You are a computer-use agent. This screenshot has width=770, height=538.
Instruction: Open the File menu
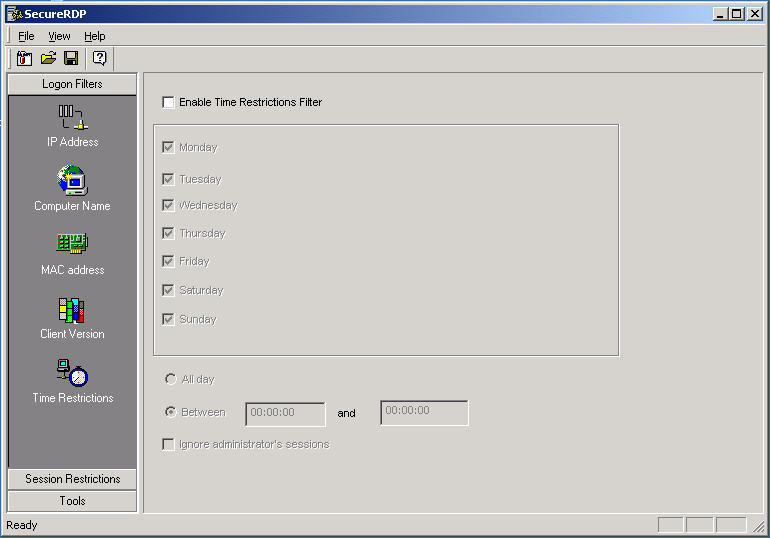click(26, 36)
